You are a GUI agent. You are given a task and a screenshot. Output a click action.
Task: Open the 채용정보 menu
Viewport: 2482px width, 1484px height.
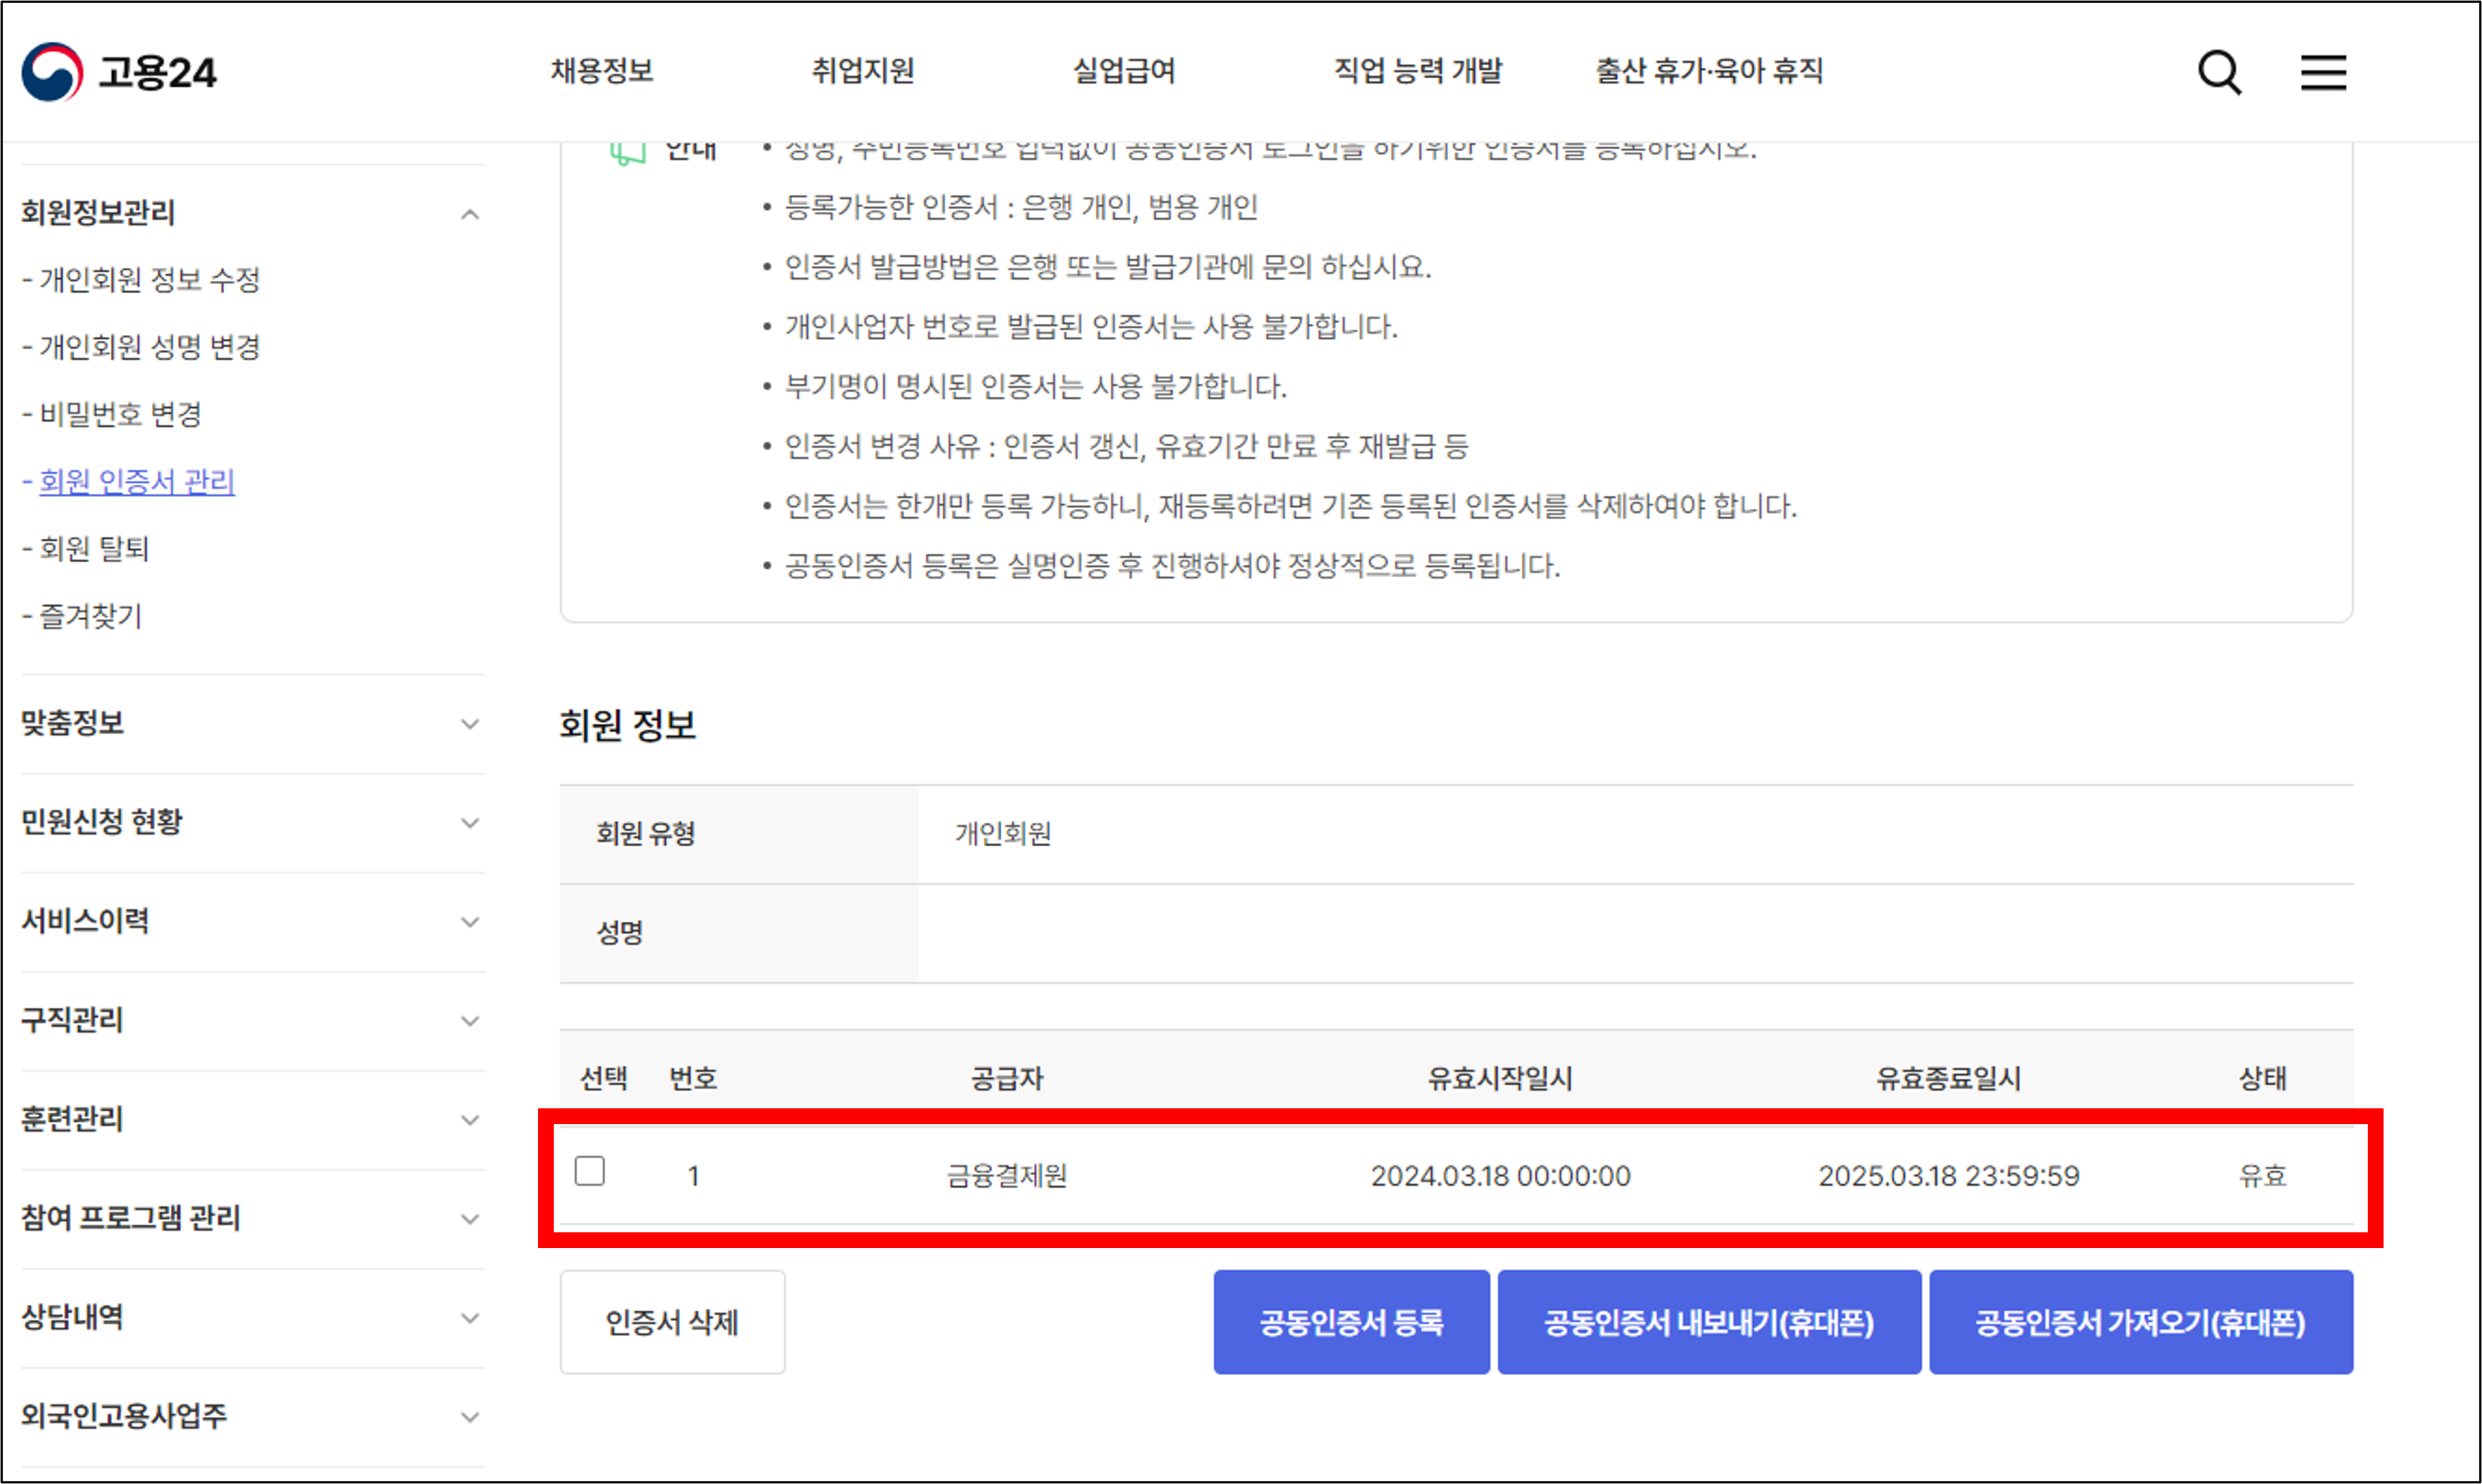click(602, 71)
